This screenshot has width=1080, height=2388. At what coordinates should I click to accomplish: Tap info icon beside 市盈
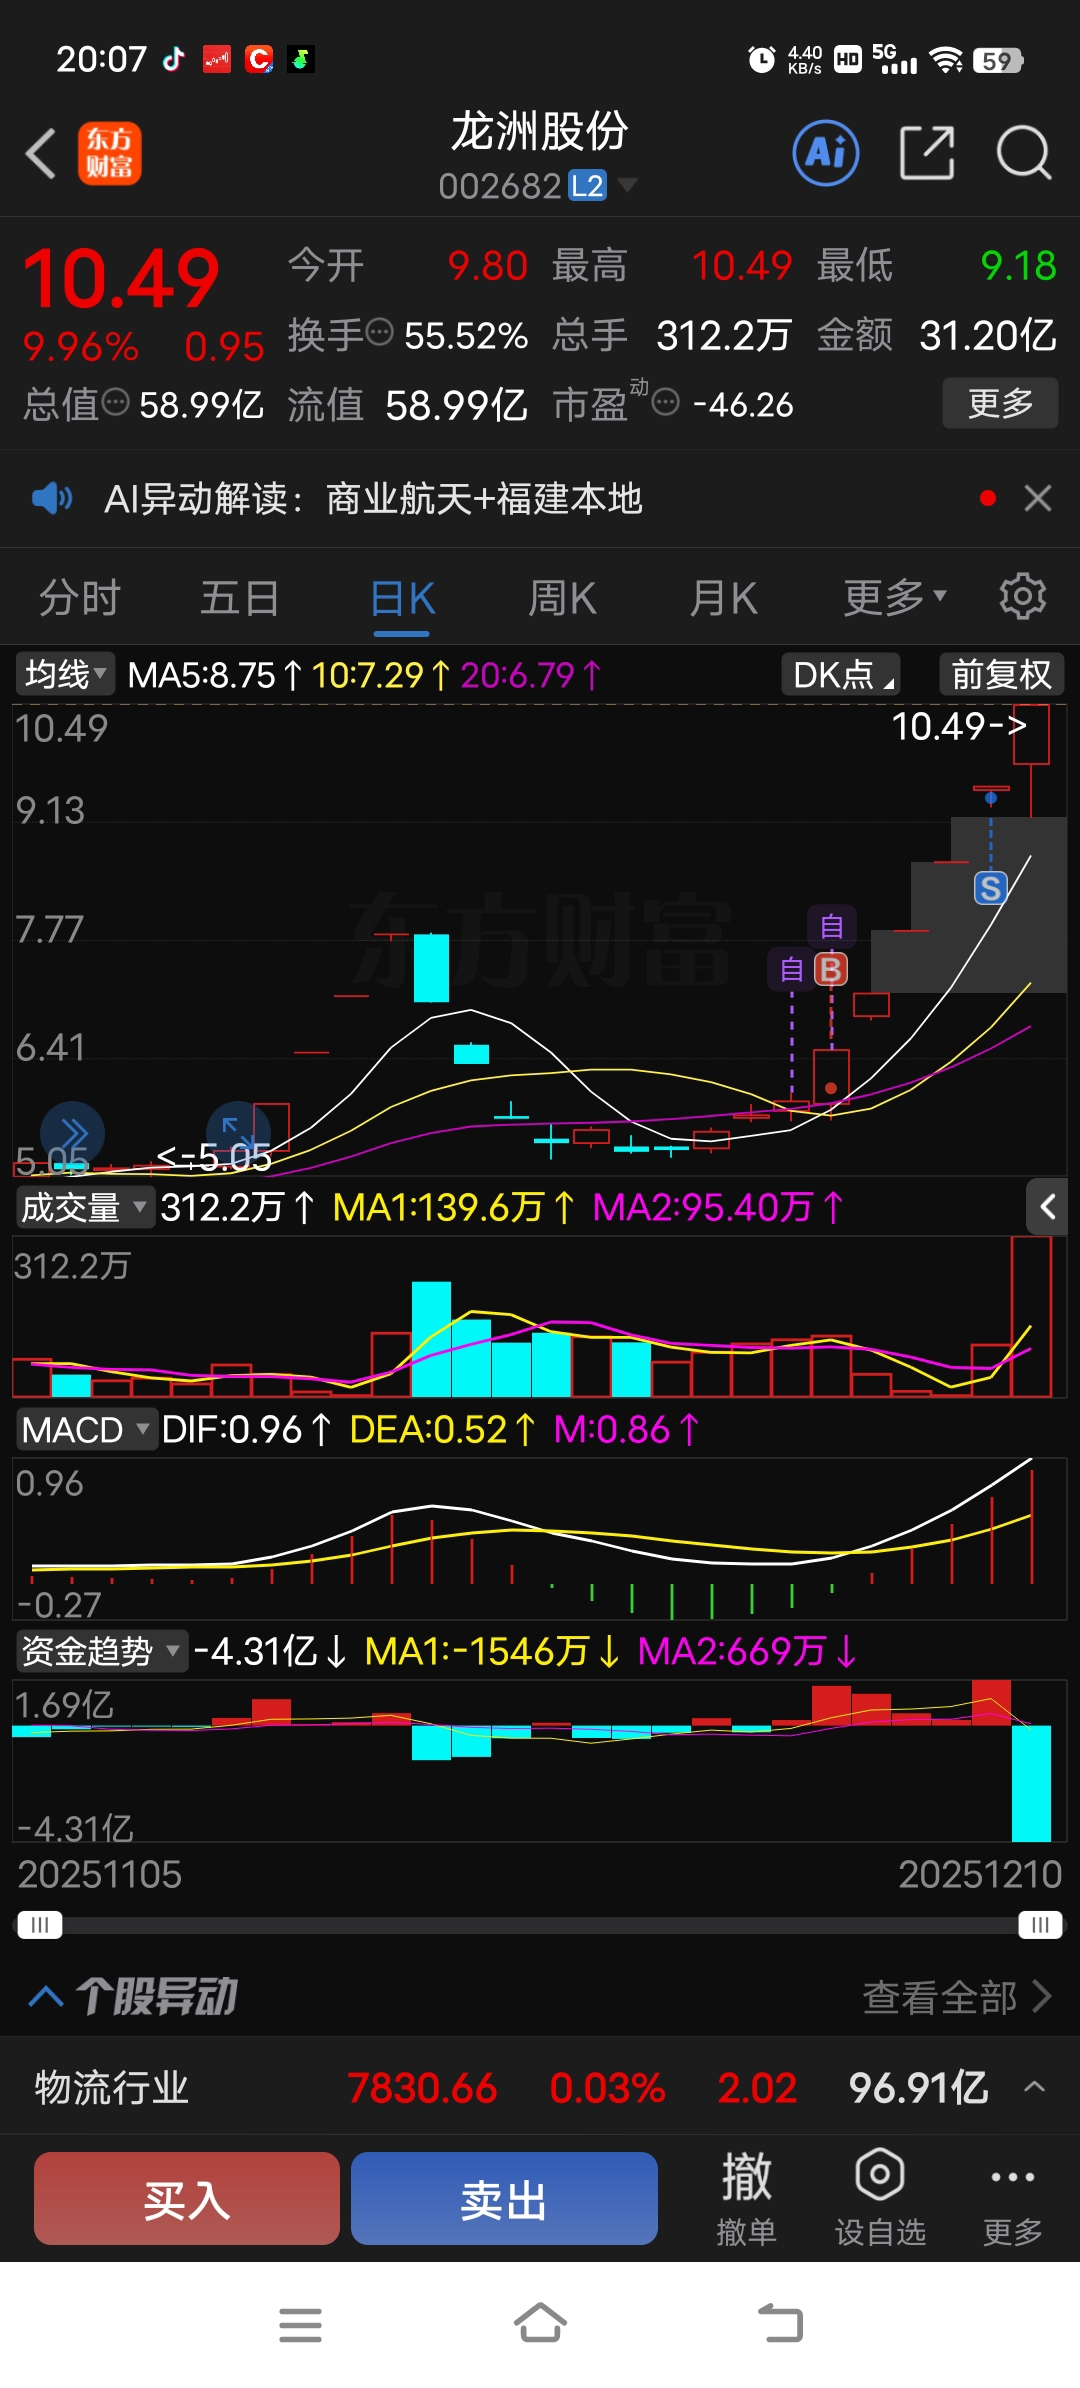[x=666, y=402]
